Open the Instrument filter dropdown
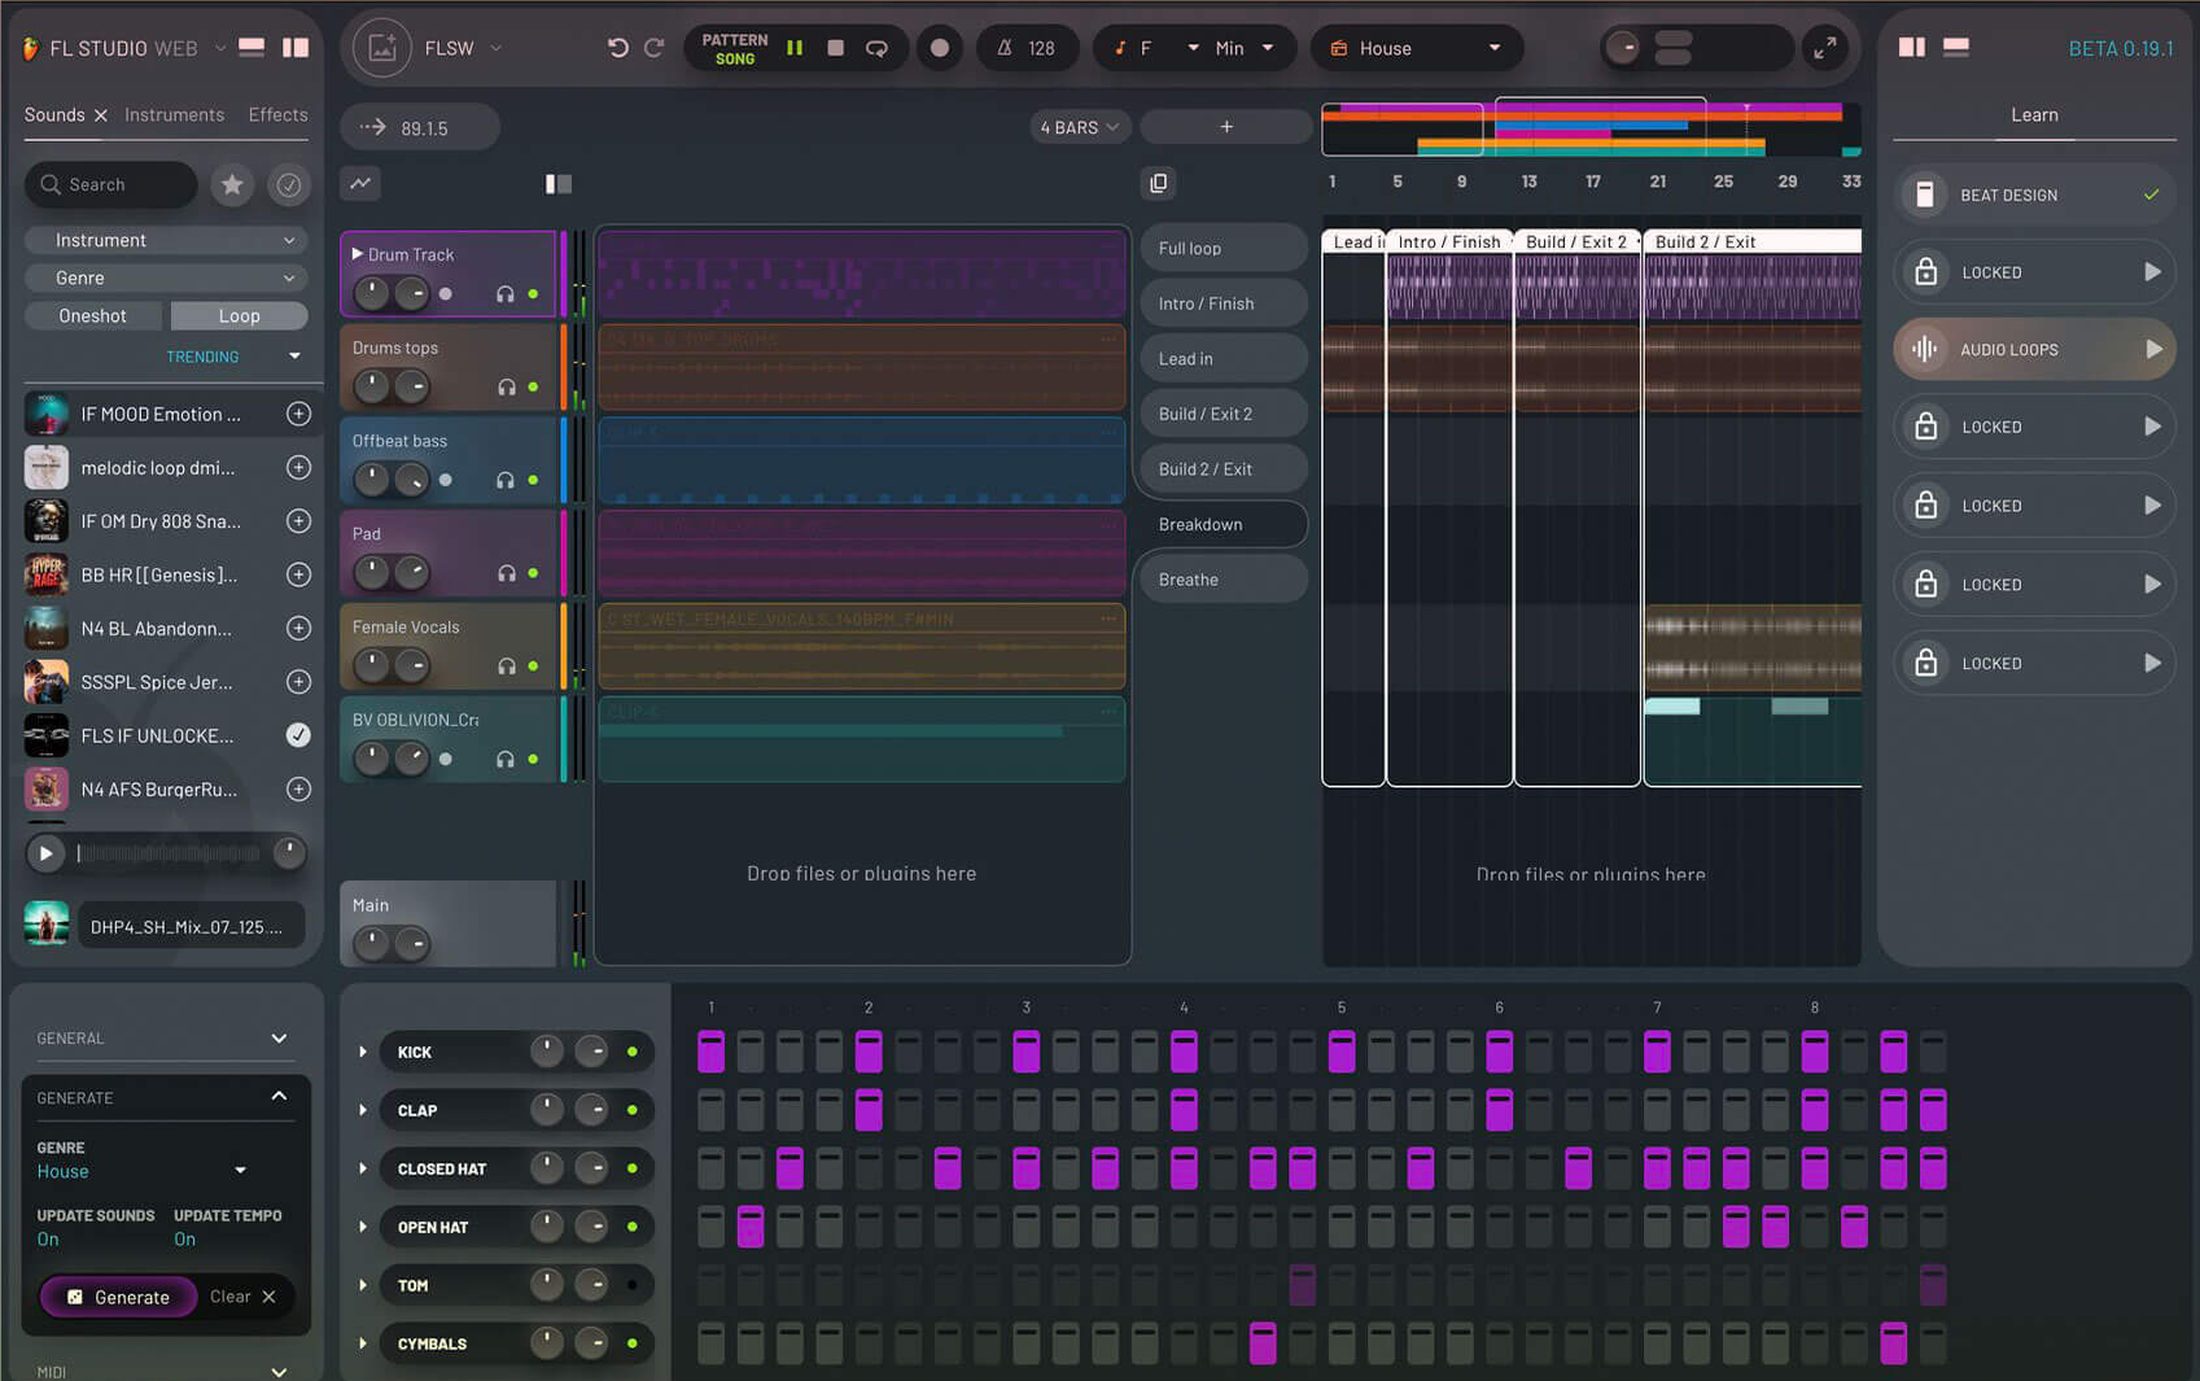The image size is (2200, 1381). pyautogui.click(x=166, y=240)
